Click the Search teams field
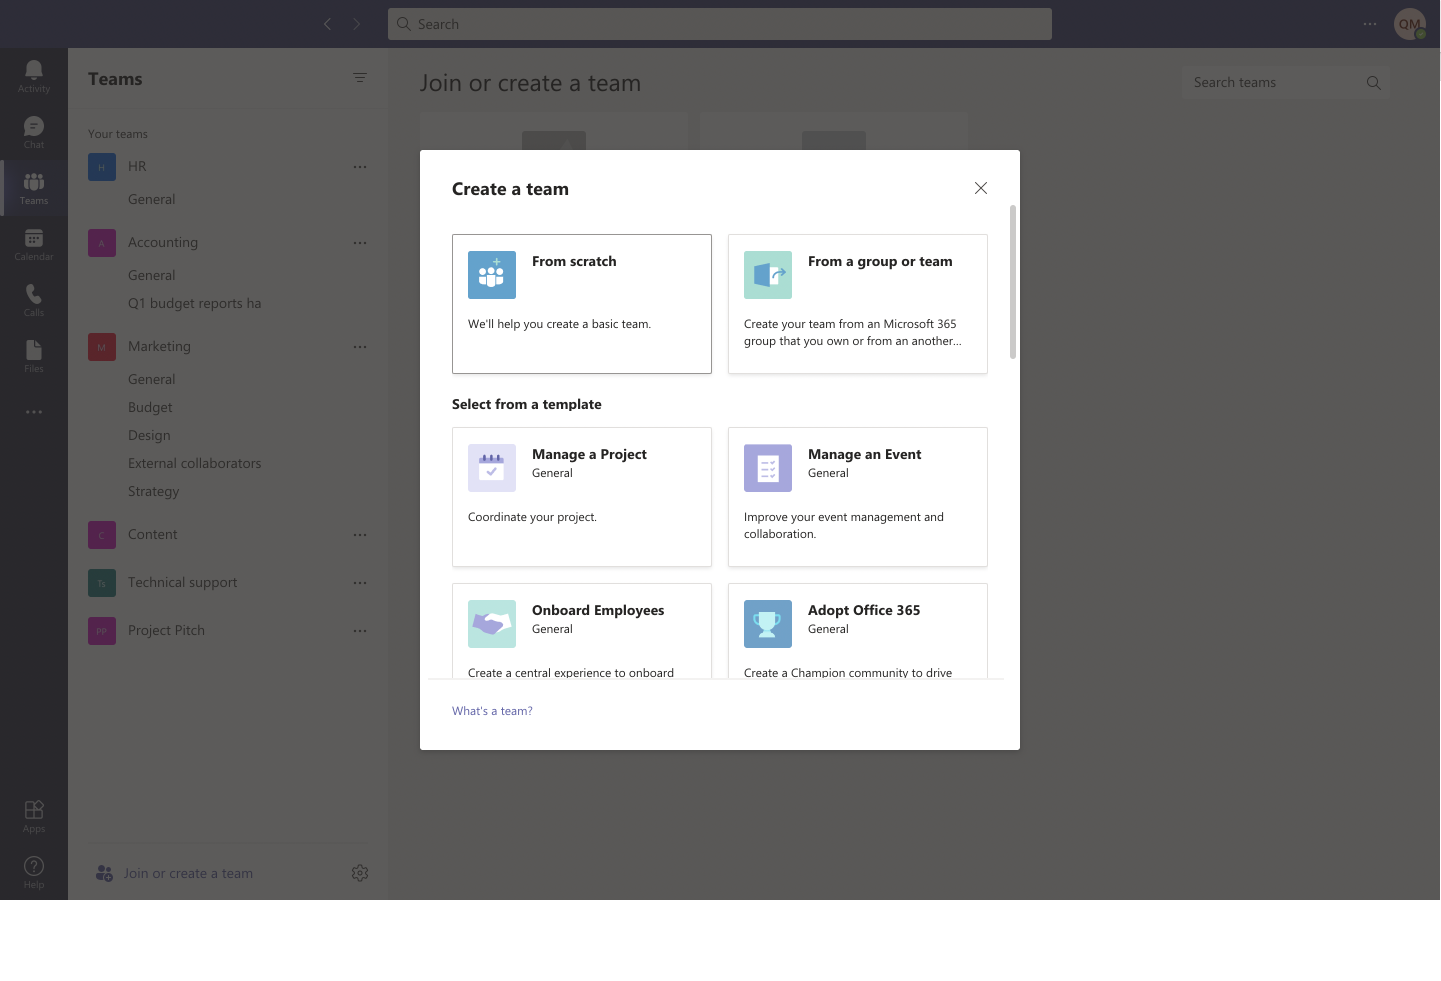 (1285, 83)
